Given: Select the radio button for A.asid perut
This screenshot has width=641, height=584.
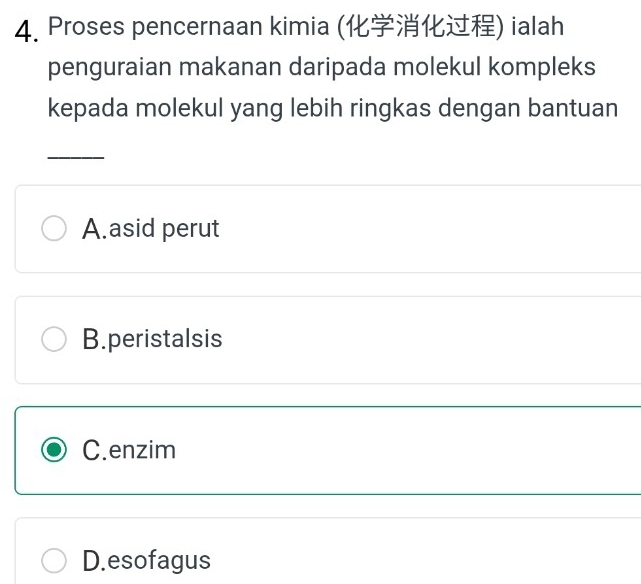Looking at the screenshot, I should [x=56, y=229].
